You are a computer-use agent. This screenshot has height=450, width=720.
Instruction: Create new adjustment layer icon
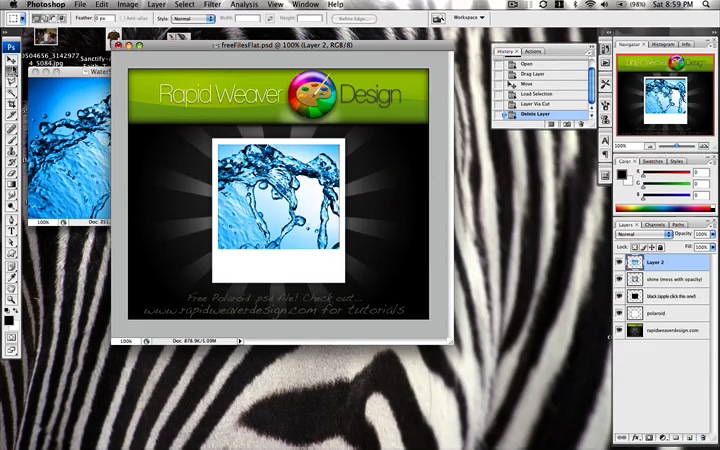click(663, 438)
